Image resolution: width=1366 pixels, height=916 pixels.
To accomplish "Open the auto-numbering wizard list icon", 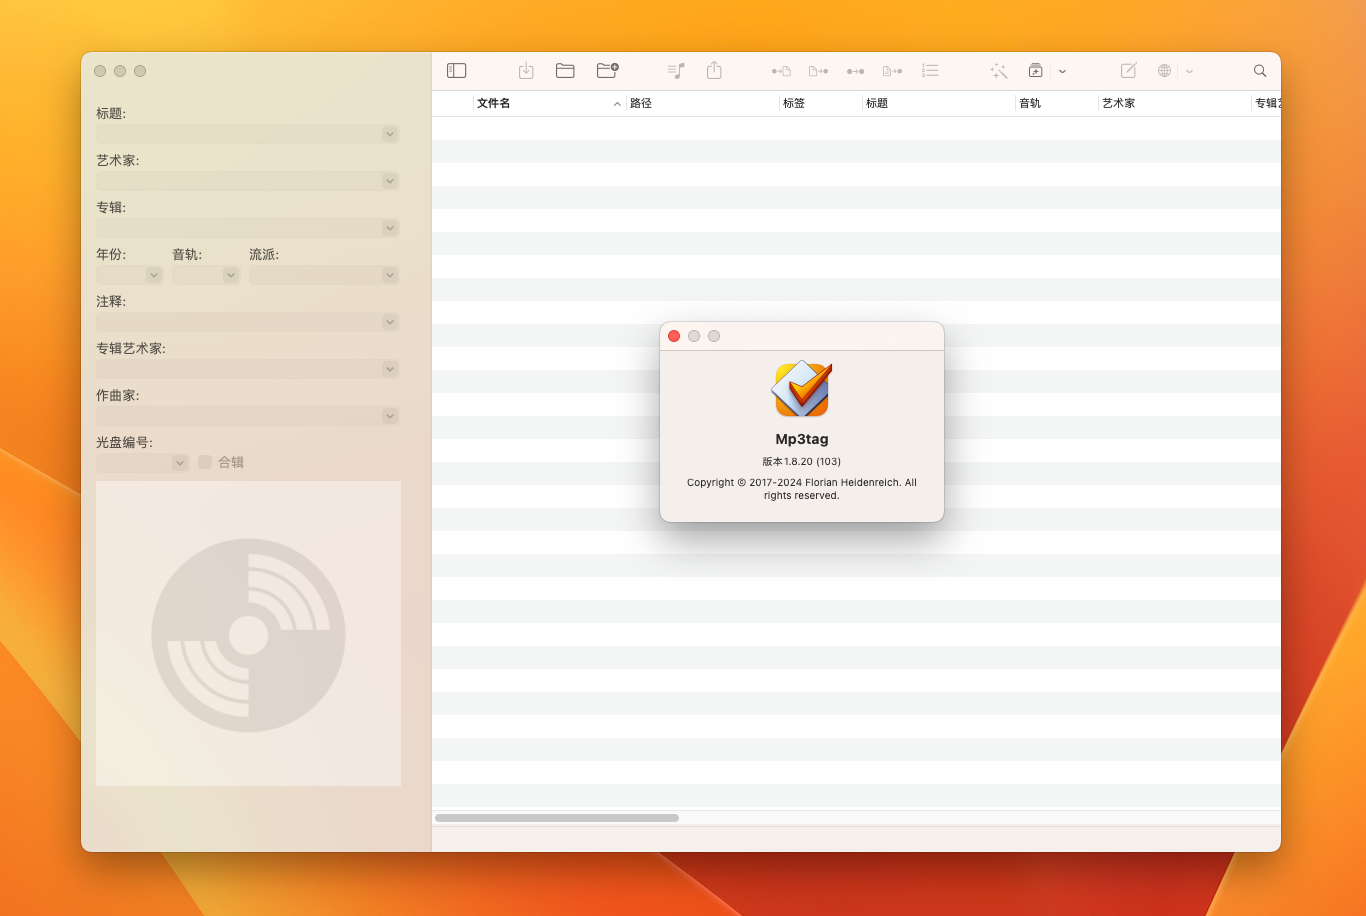I will click(930, 71).
